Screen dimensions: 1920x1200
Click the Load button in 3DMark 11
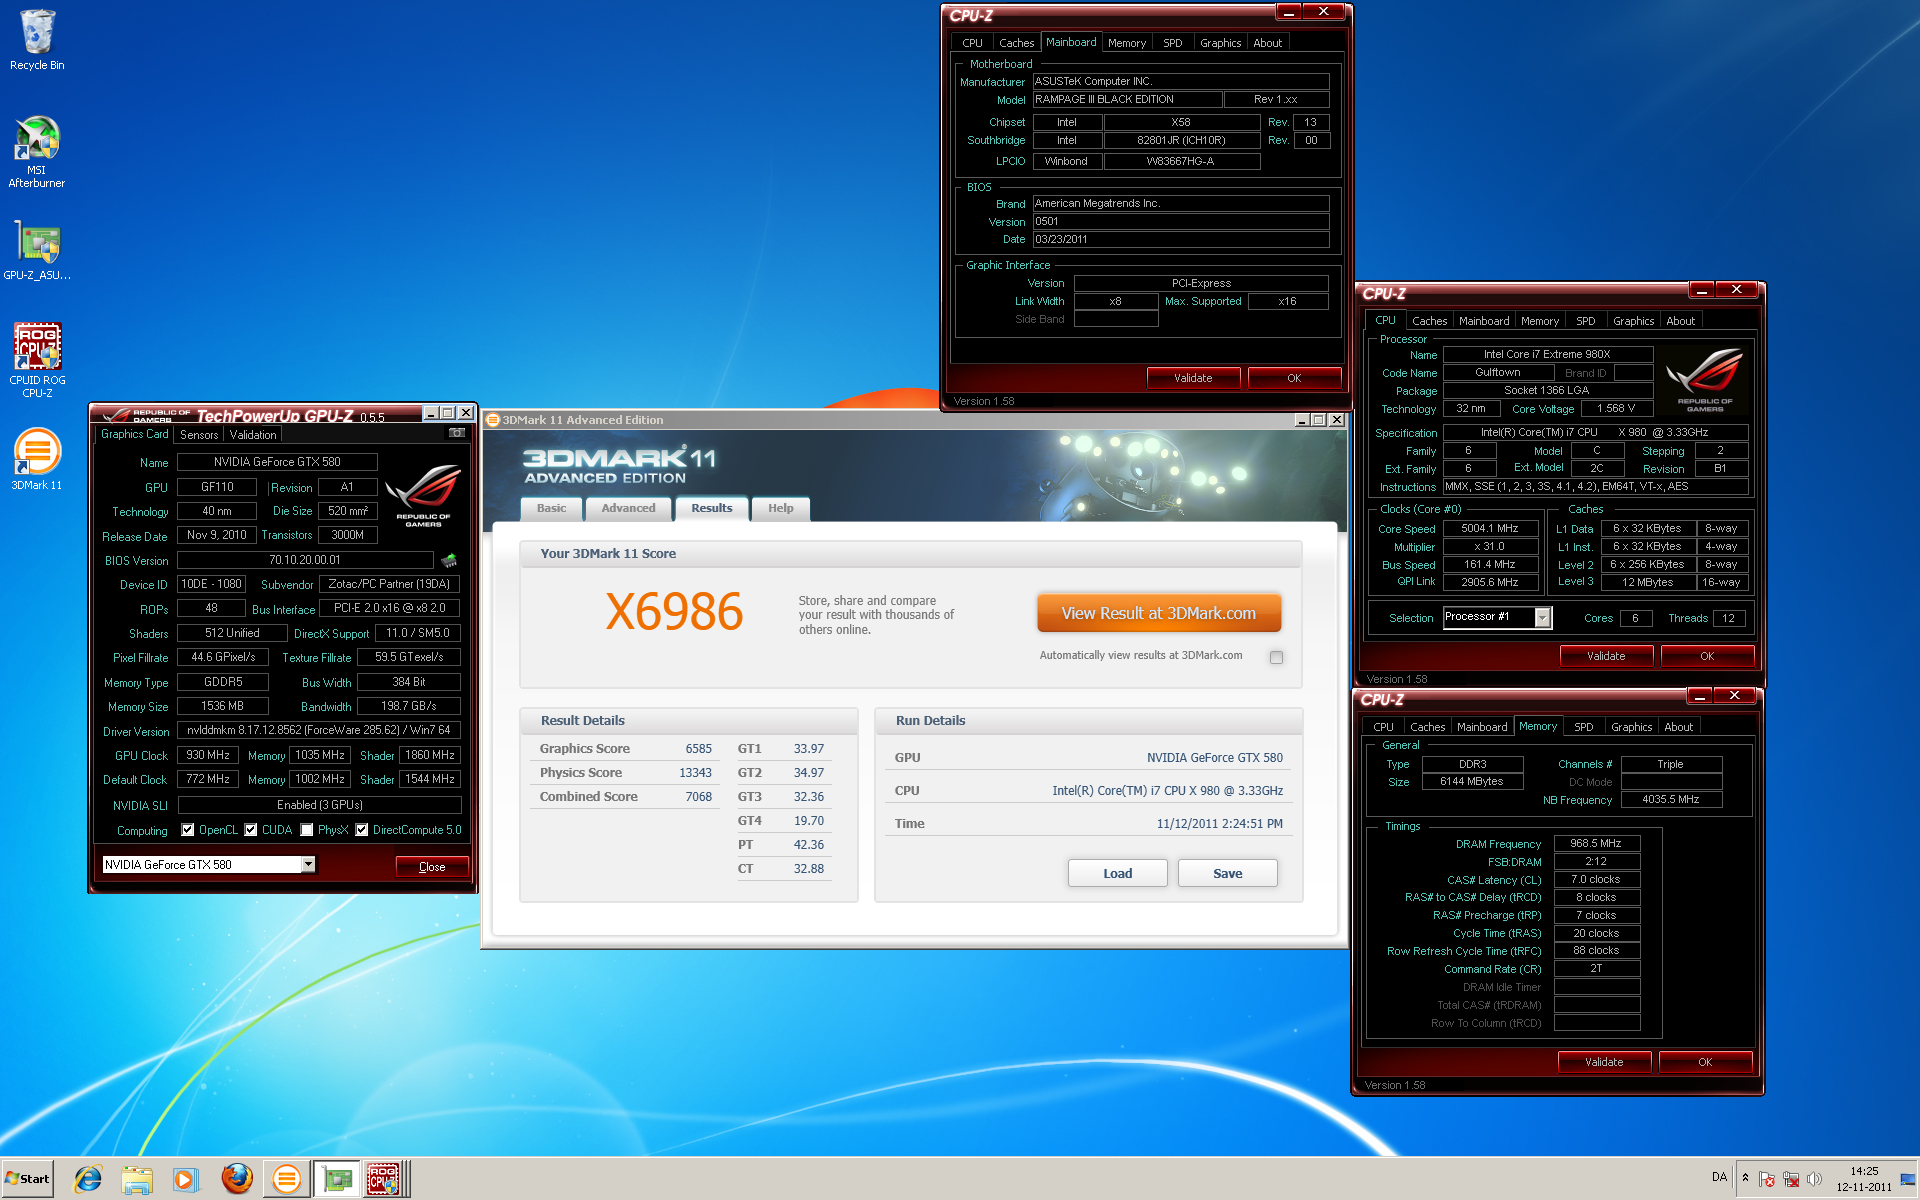coord(1117,873)
